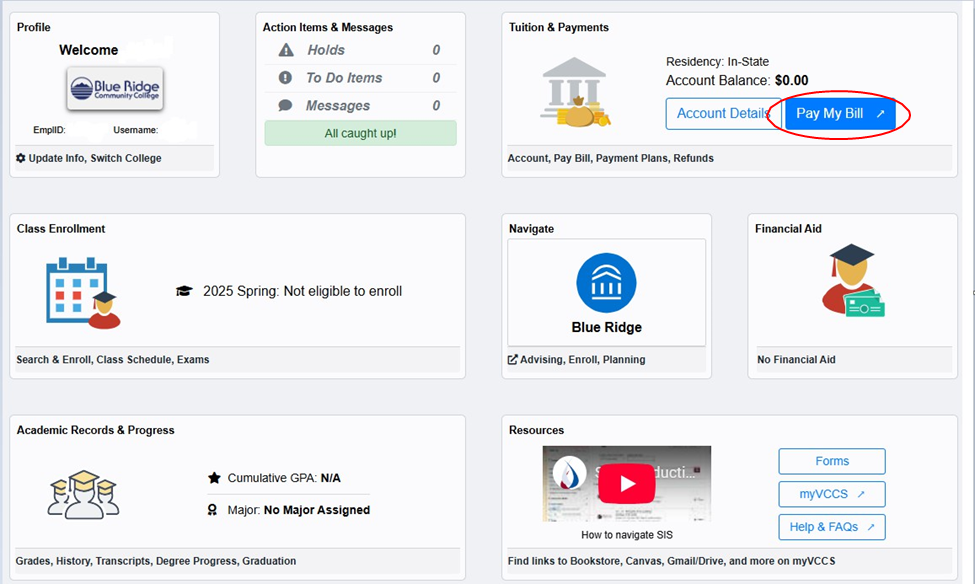Open Advising, Enroll, Planning link
Screen dimensions: 975x584
(x=577, y=360)
